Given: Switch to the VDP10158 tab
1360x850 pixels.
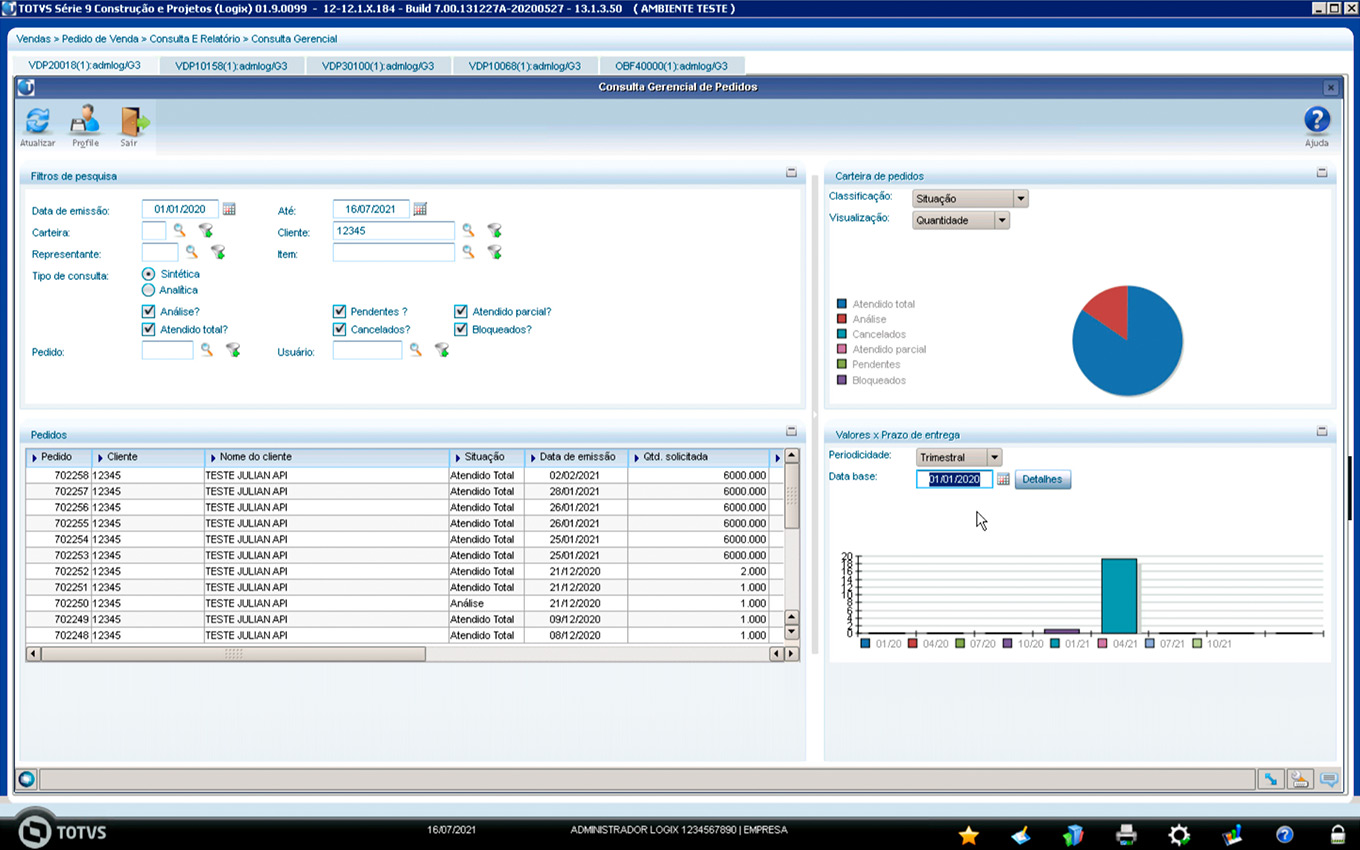Looking at the screenshot, I should (231, 66).
